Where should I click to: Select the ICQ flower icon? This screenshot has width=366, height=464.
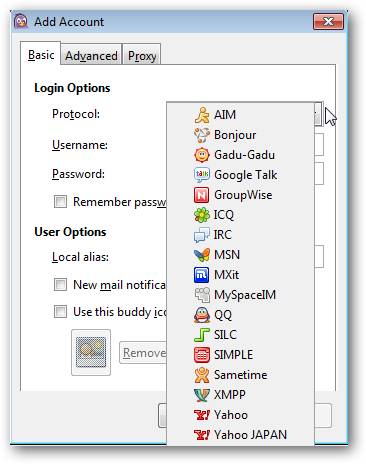click(x=202, y=215)
